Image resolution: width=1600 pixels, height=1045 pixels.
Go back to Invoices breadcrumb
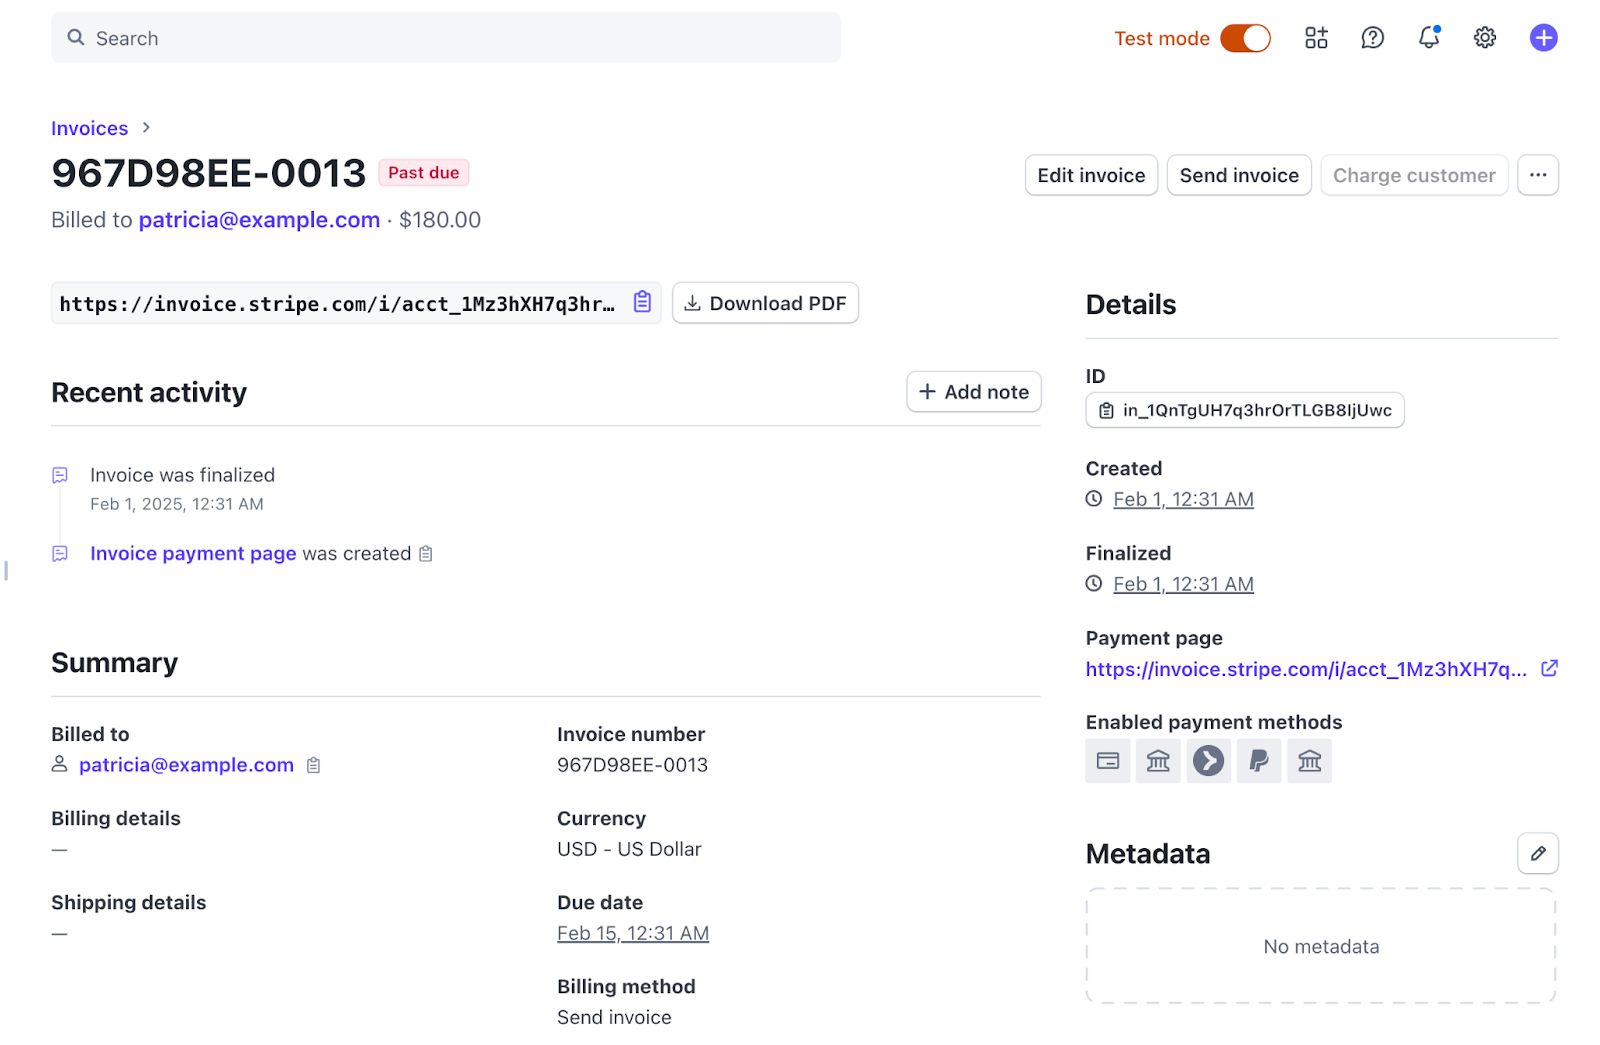pyautogui.click(x=90, y=128)
